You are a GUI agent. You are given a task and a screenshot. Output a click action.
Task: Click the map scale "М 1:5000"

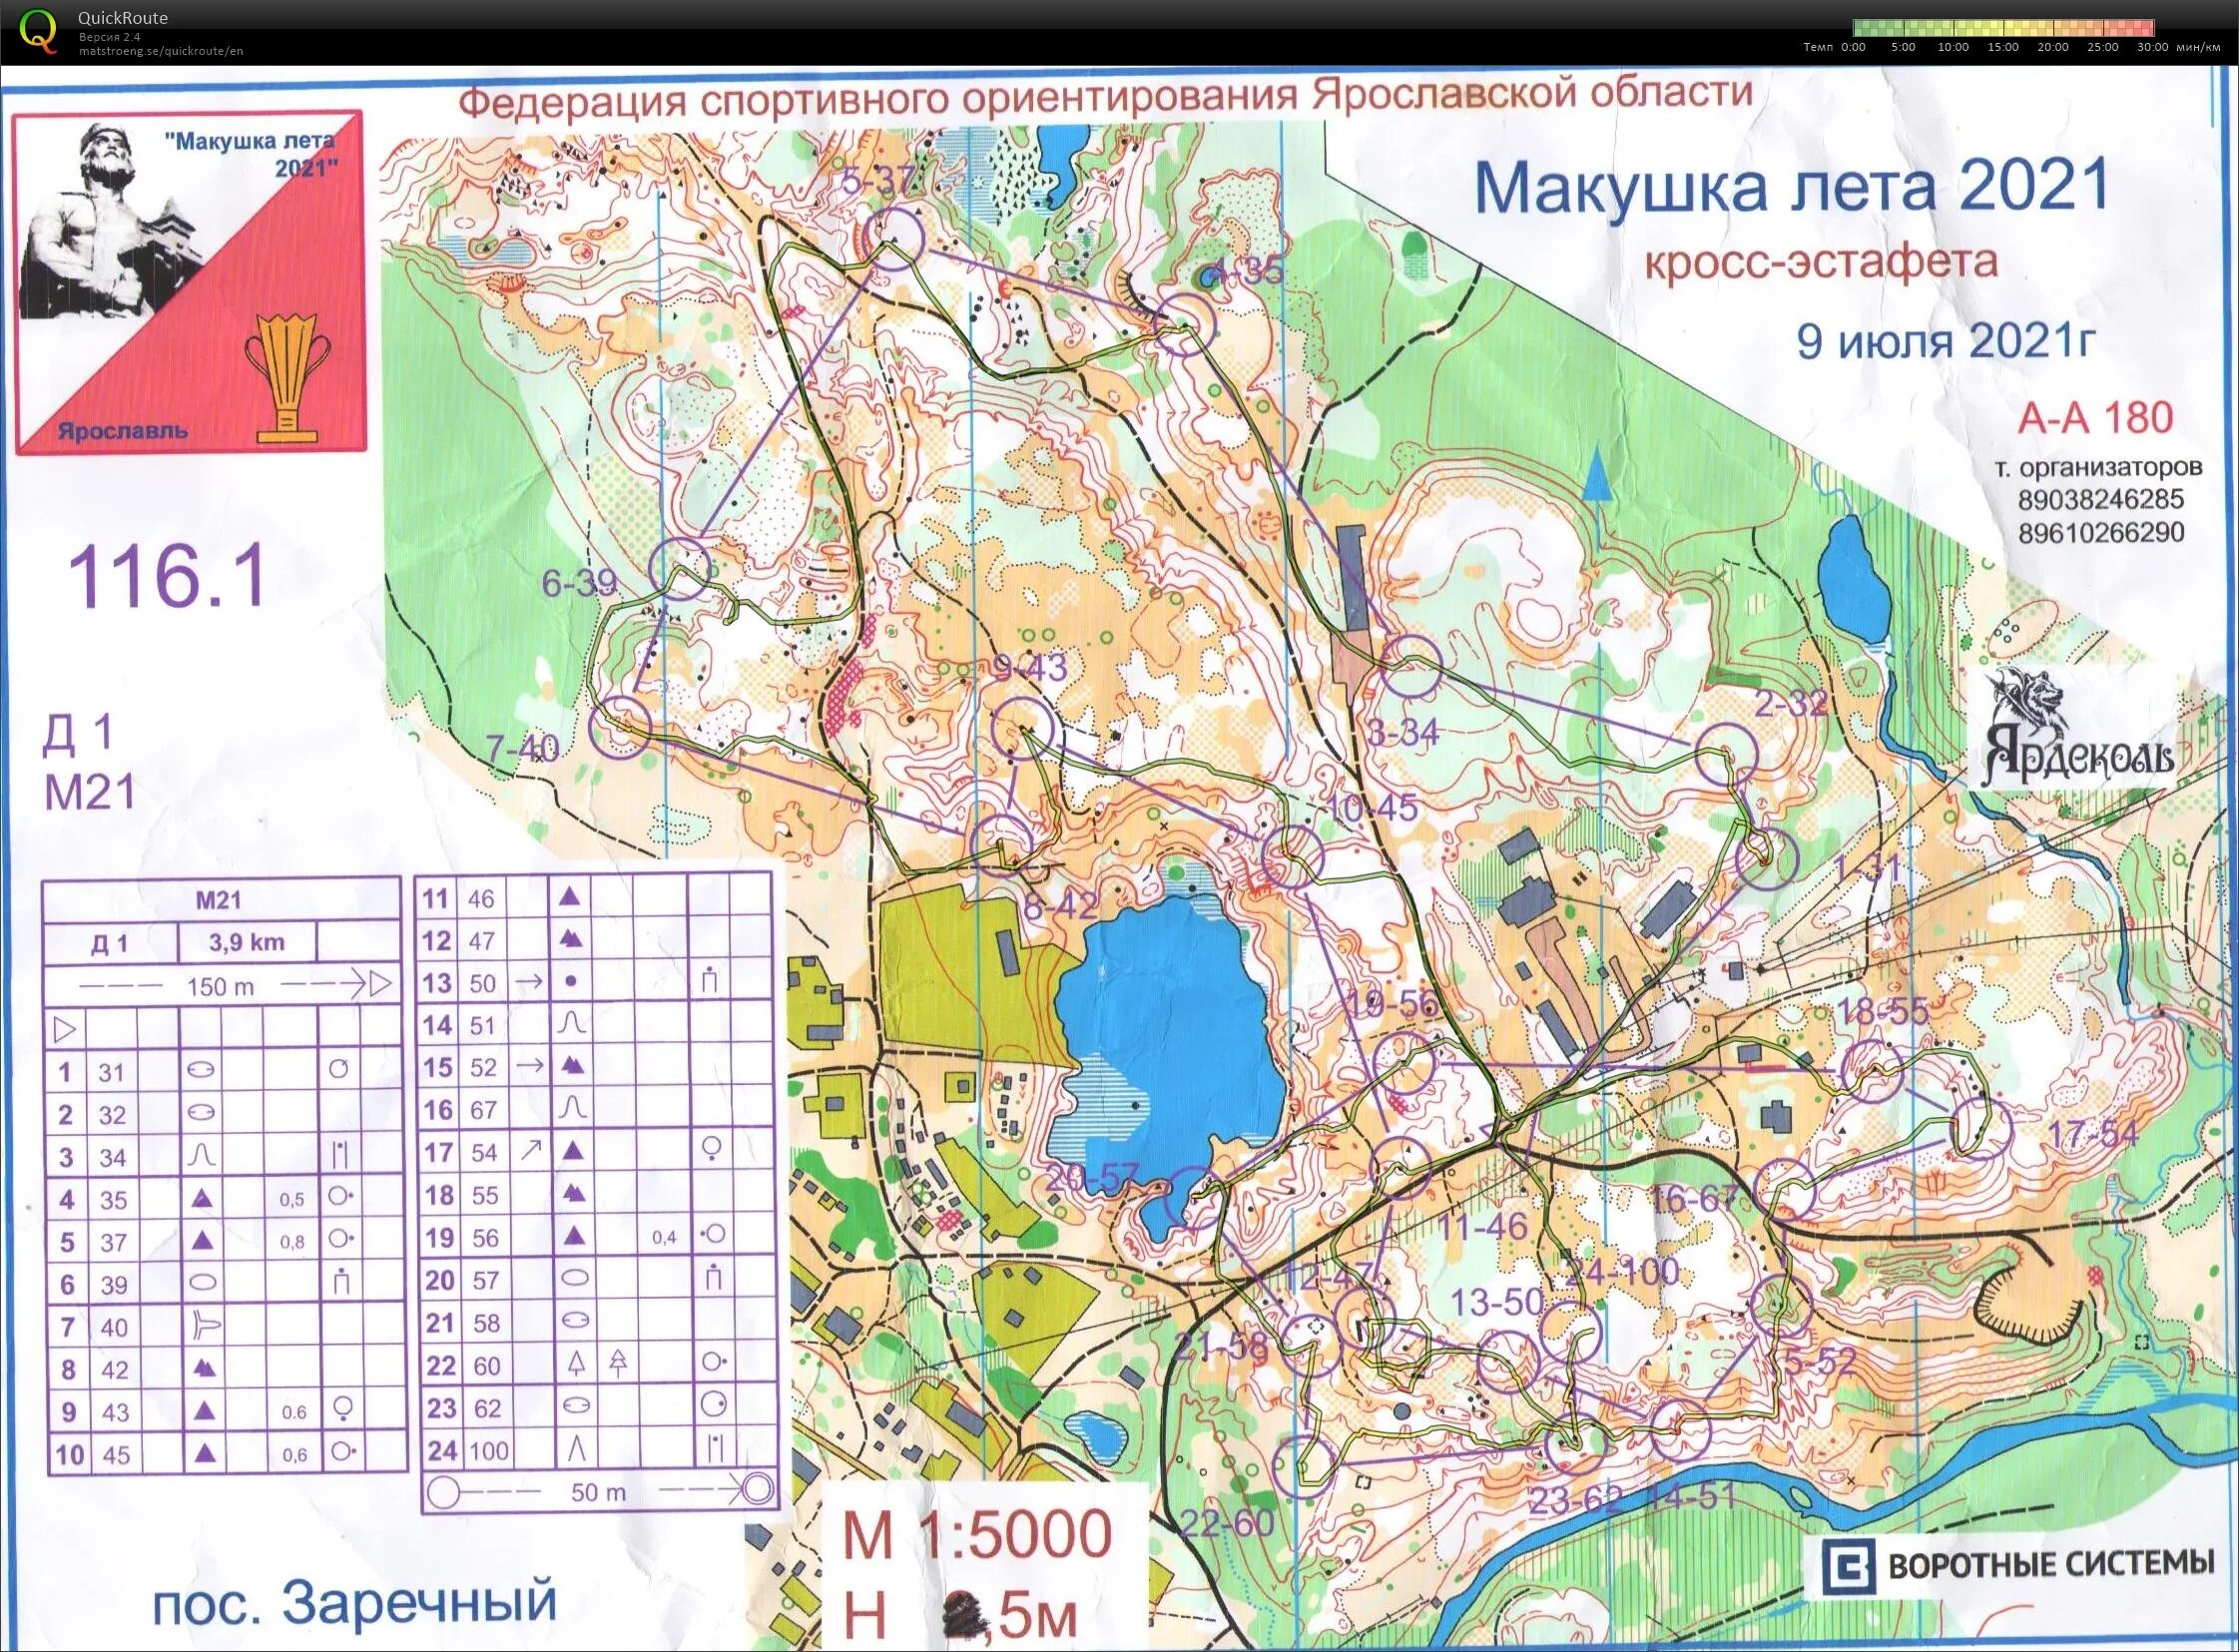coord(976,1534)
